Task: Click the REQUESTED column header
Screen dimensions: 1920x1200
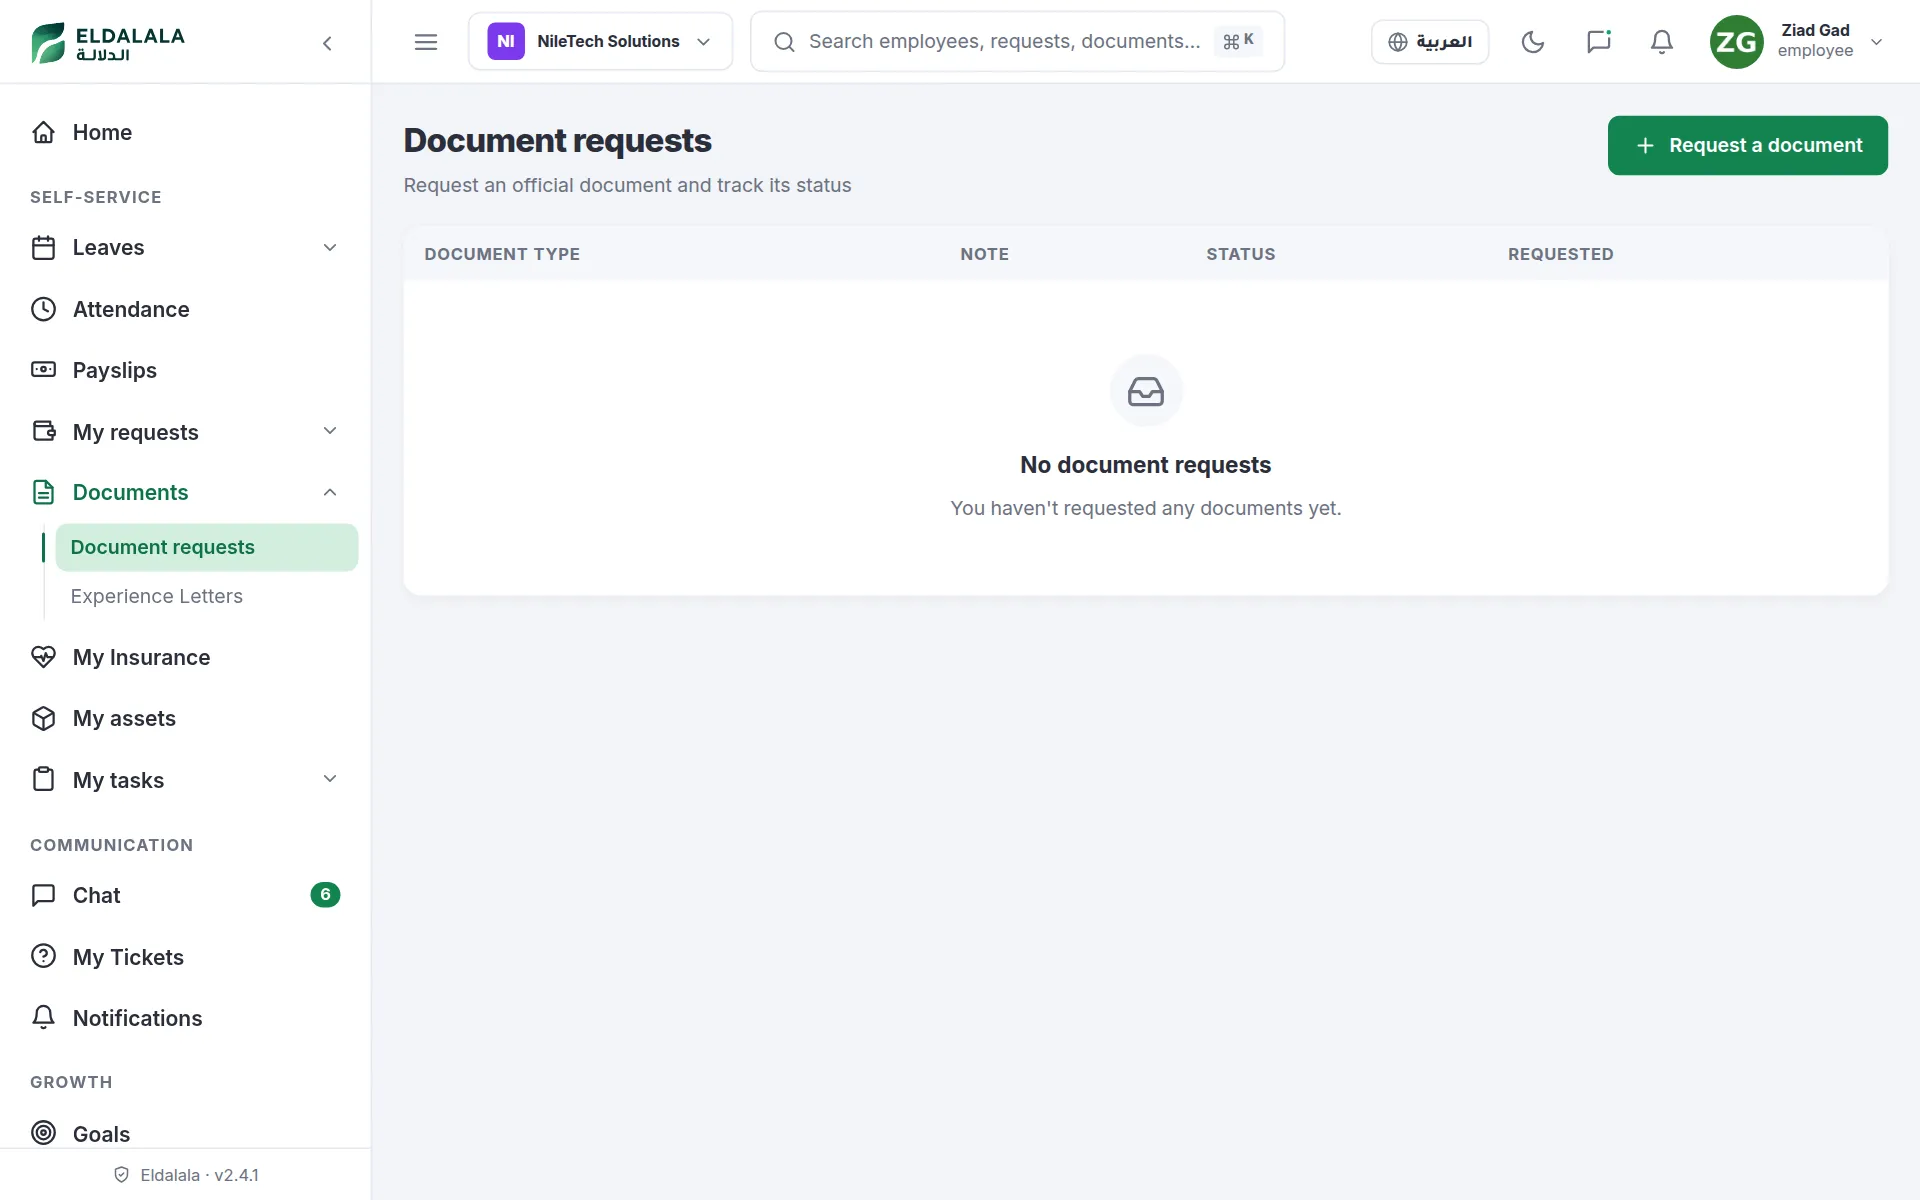Action: [x=1560, y=254]
